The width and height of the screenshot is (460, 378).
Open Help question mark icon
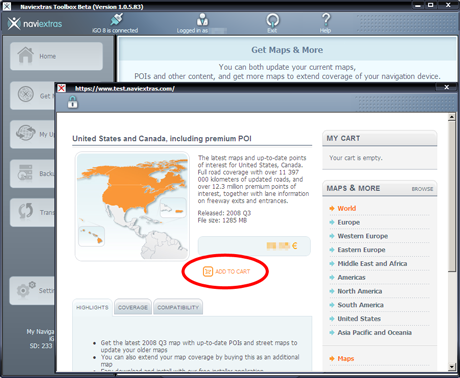coord(326,20)
